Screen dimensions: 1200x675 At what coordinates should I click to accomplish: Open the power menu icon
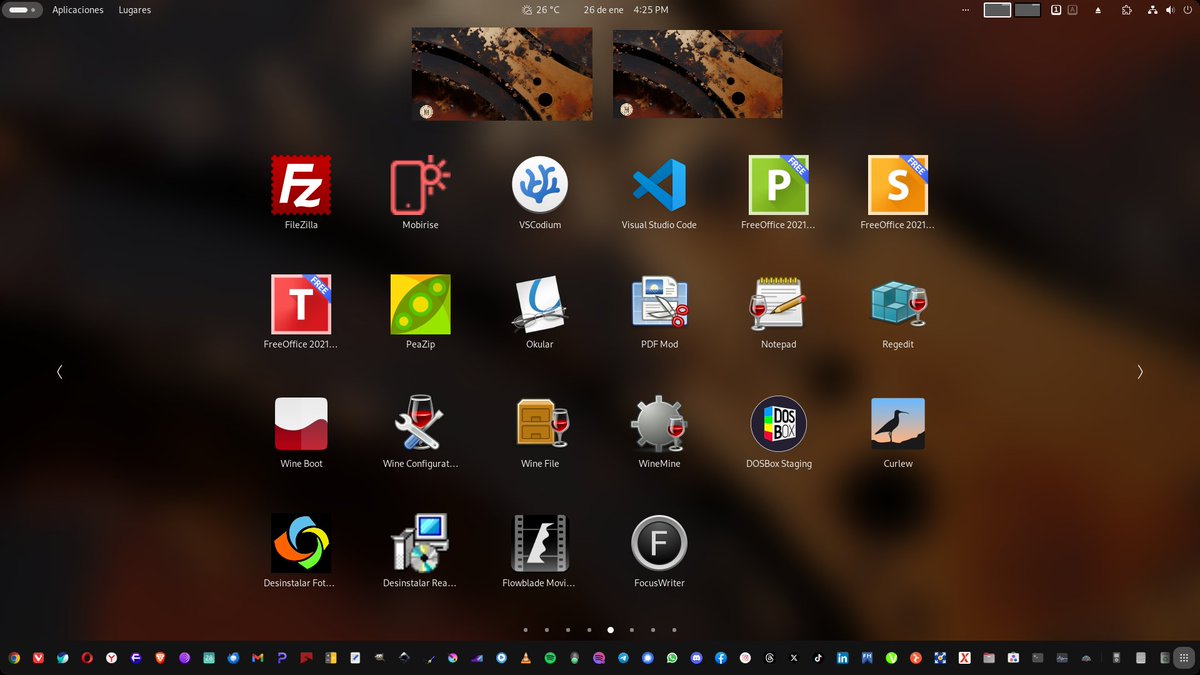(1186, 10)
